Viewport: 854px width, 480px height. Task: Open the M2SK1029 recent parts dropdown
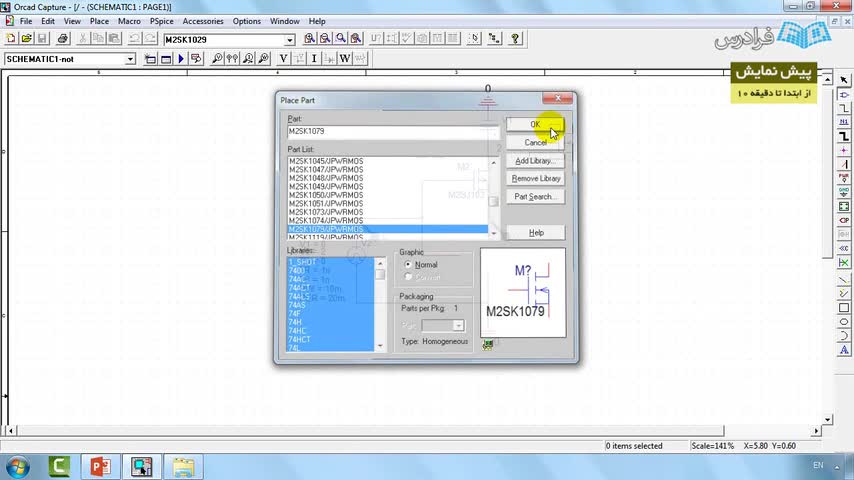point(289,40)
